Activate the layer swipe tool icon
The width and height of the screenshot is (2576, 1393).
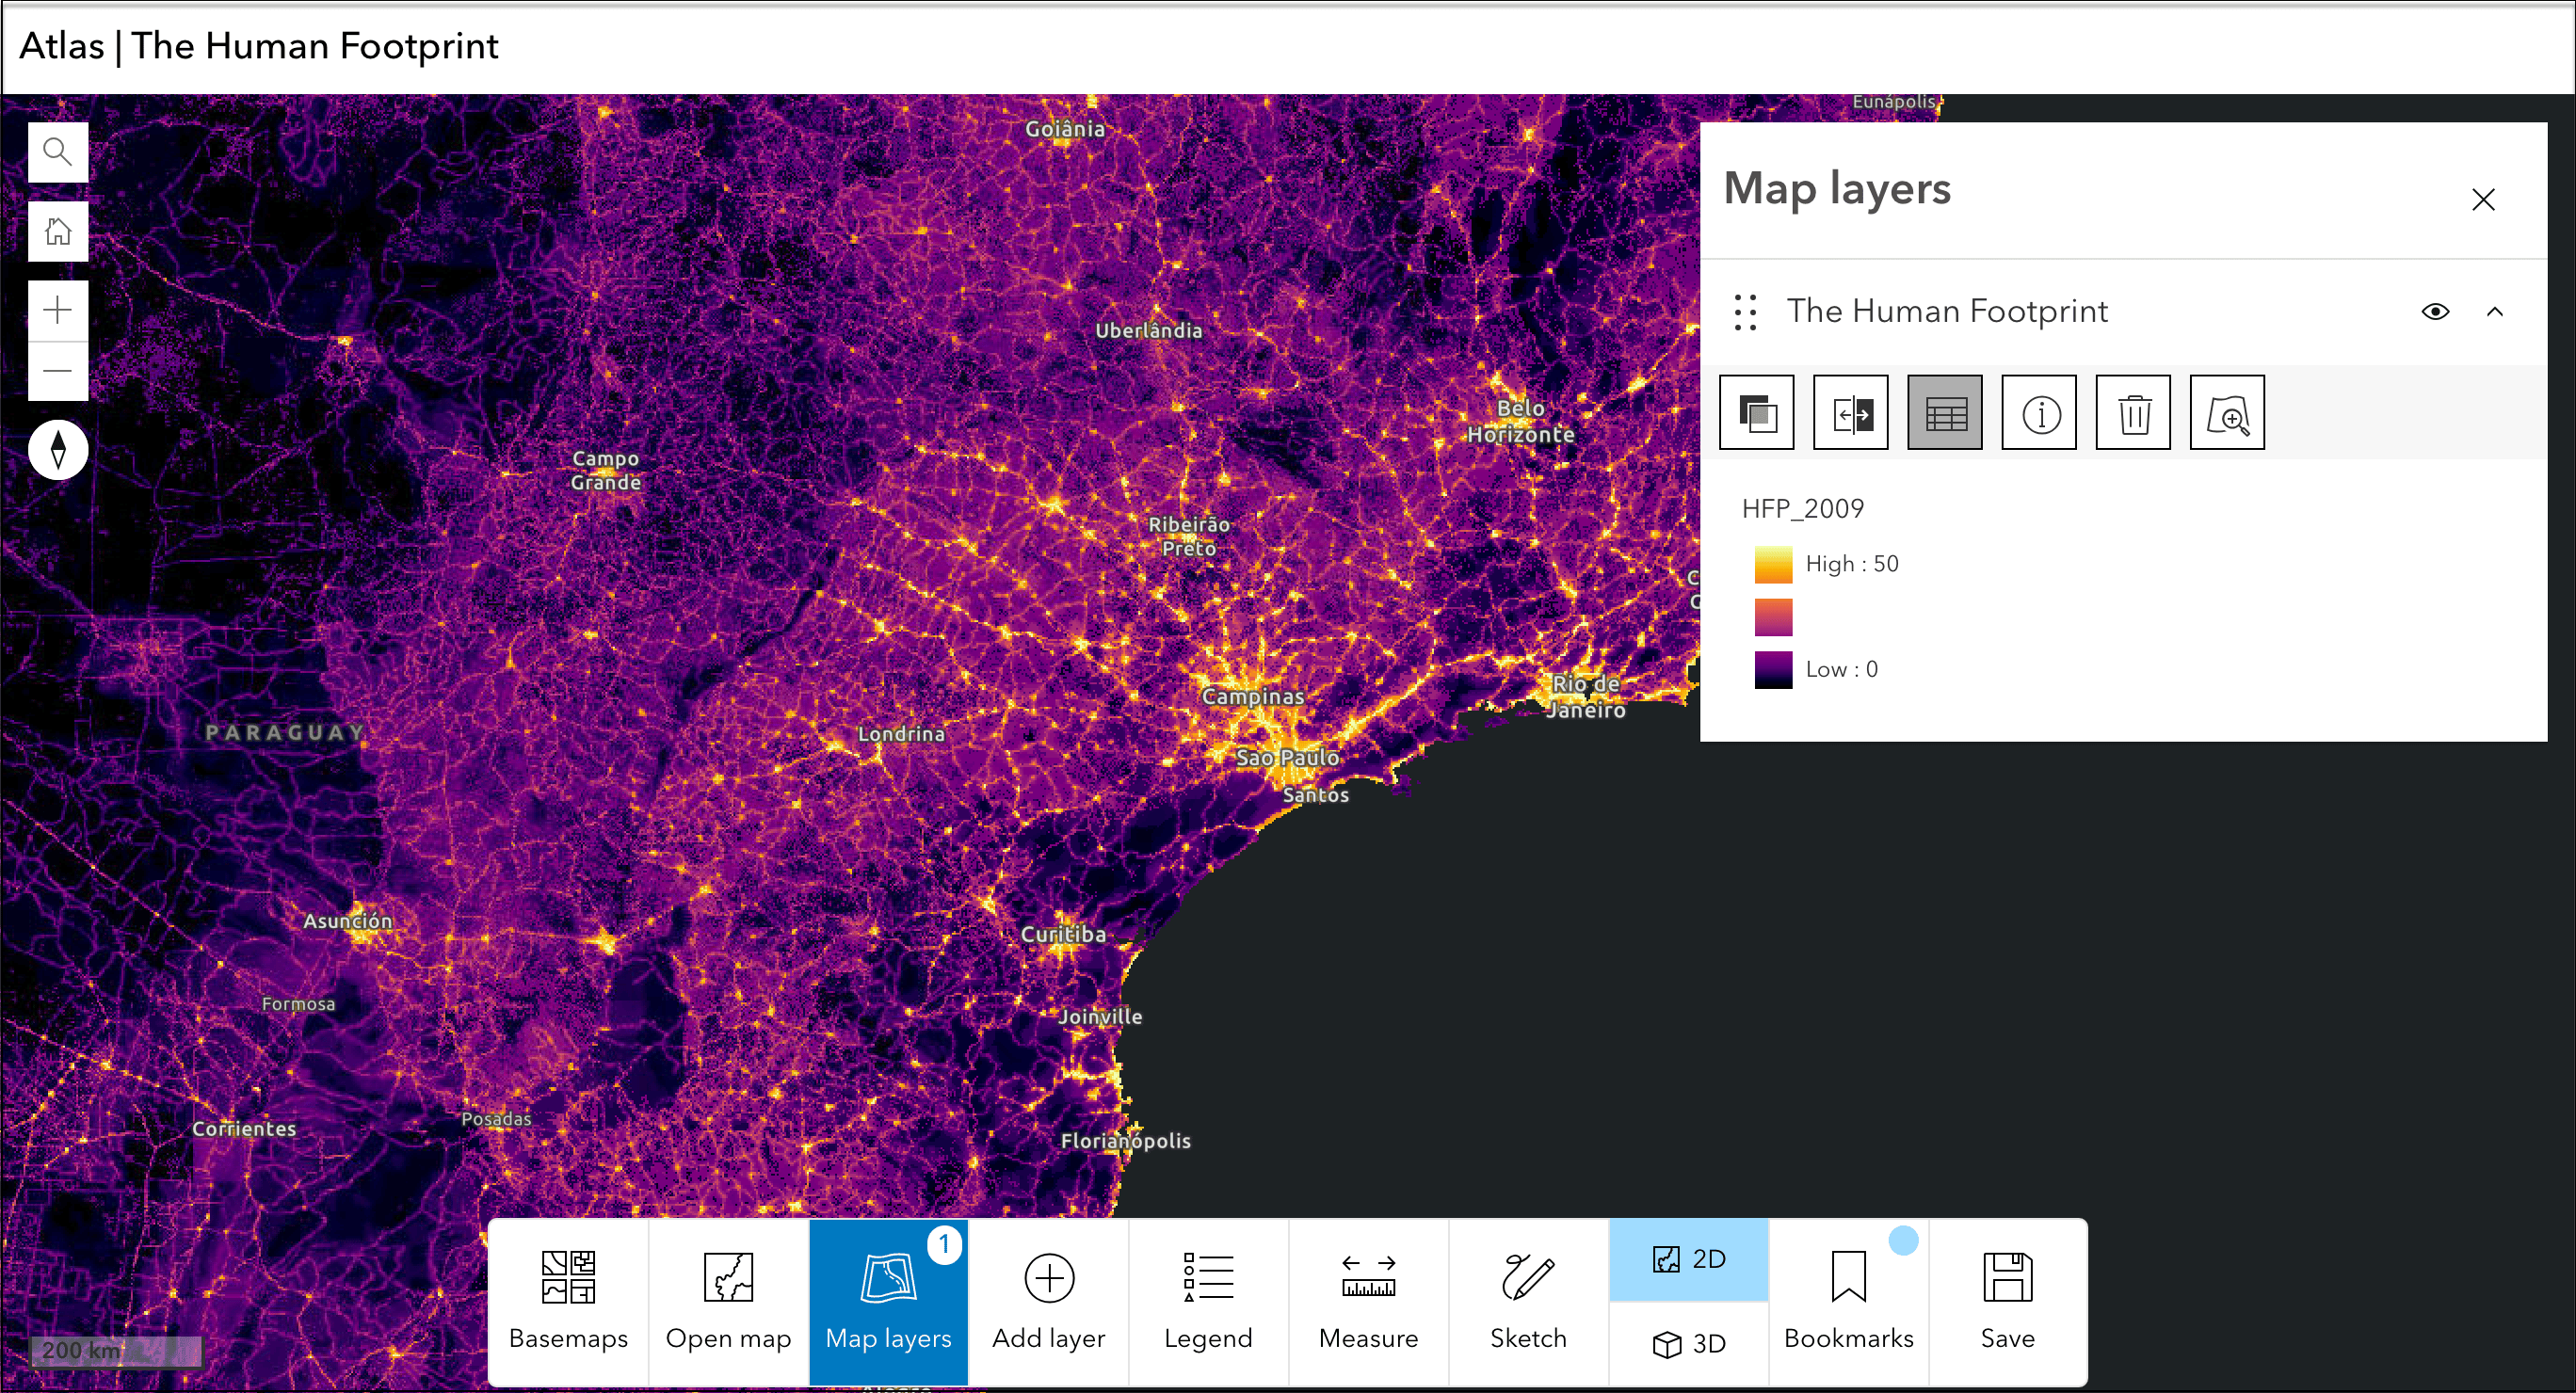click(1851, 412)
